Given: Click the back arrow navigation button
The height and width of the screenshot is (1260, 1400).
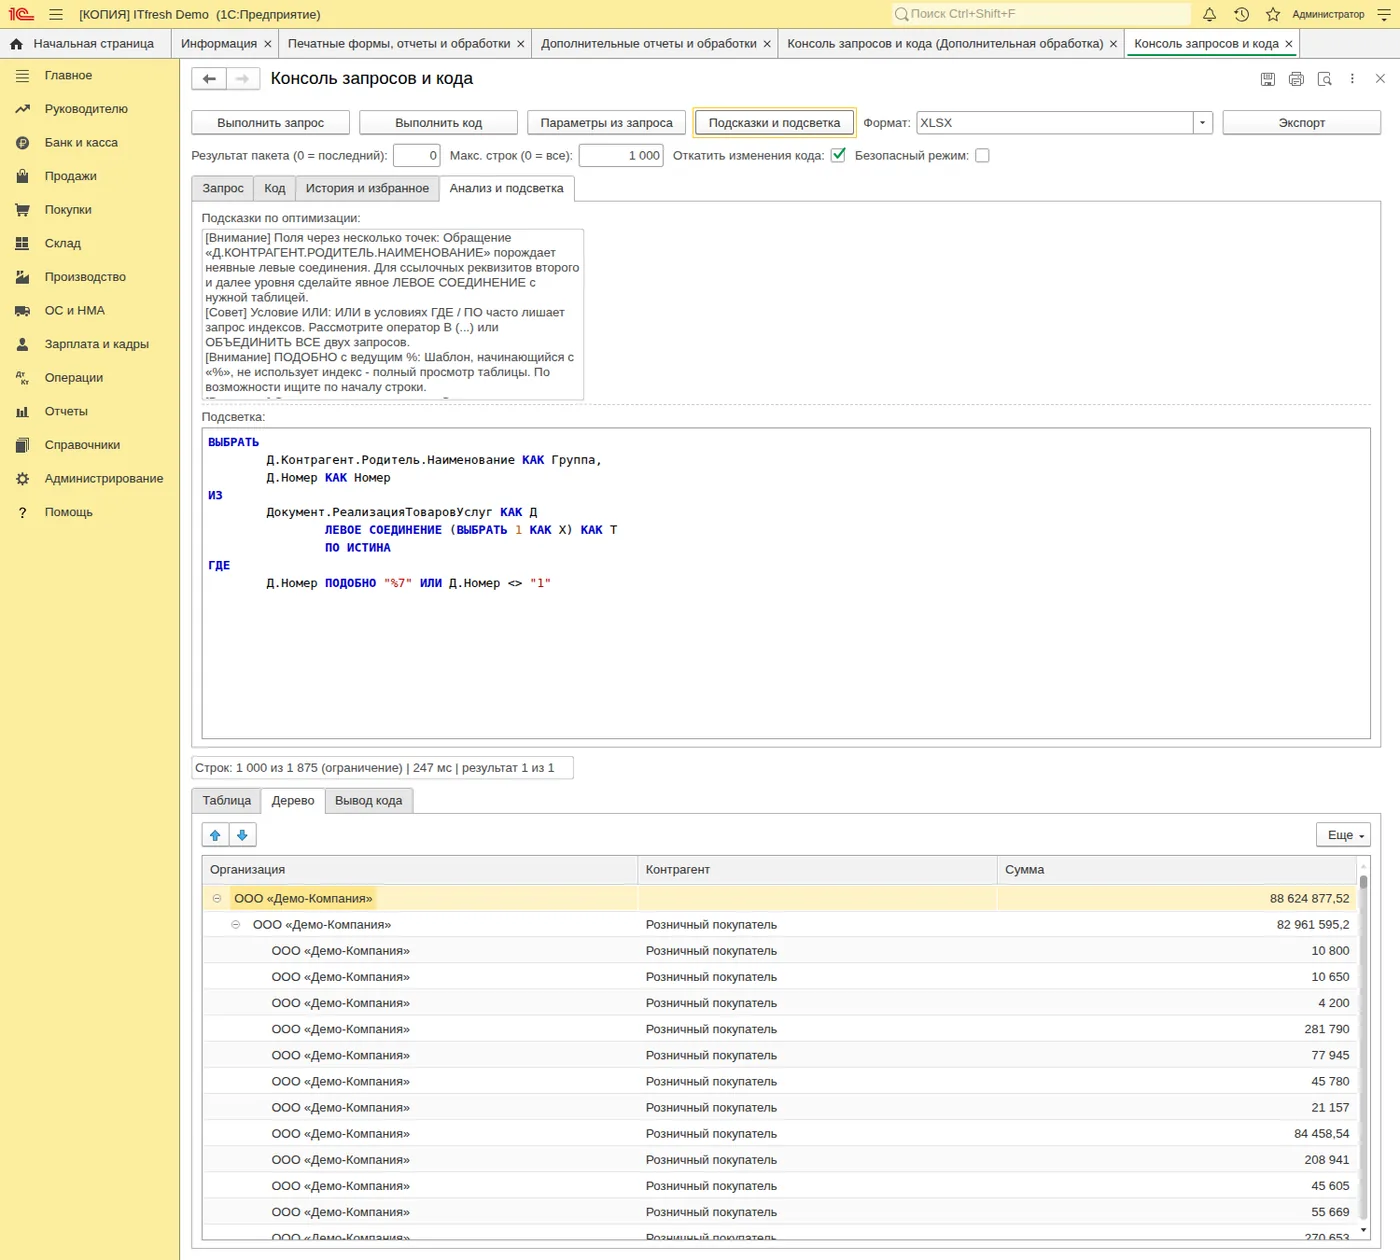Looking at the screenshot, I should pyautogui.click(x=208, y=79).
